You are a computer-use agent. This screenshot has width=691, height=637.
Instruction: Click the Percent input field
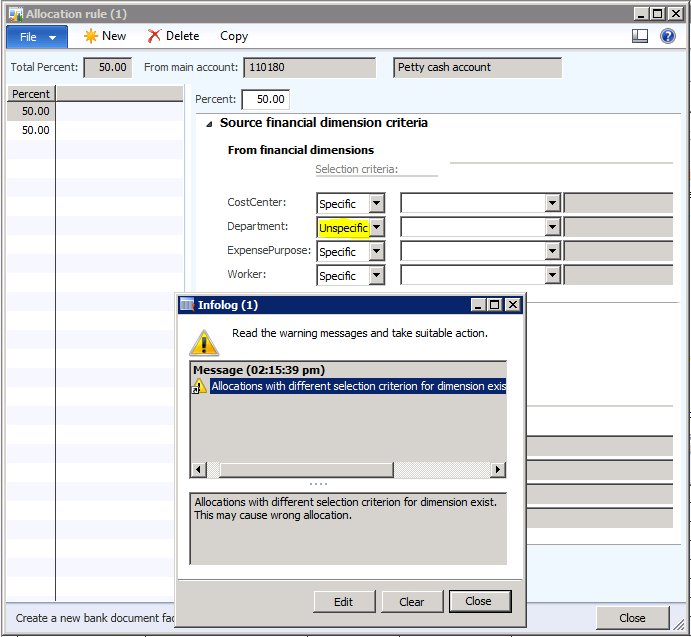coord(265,100)
